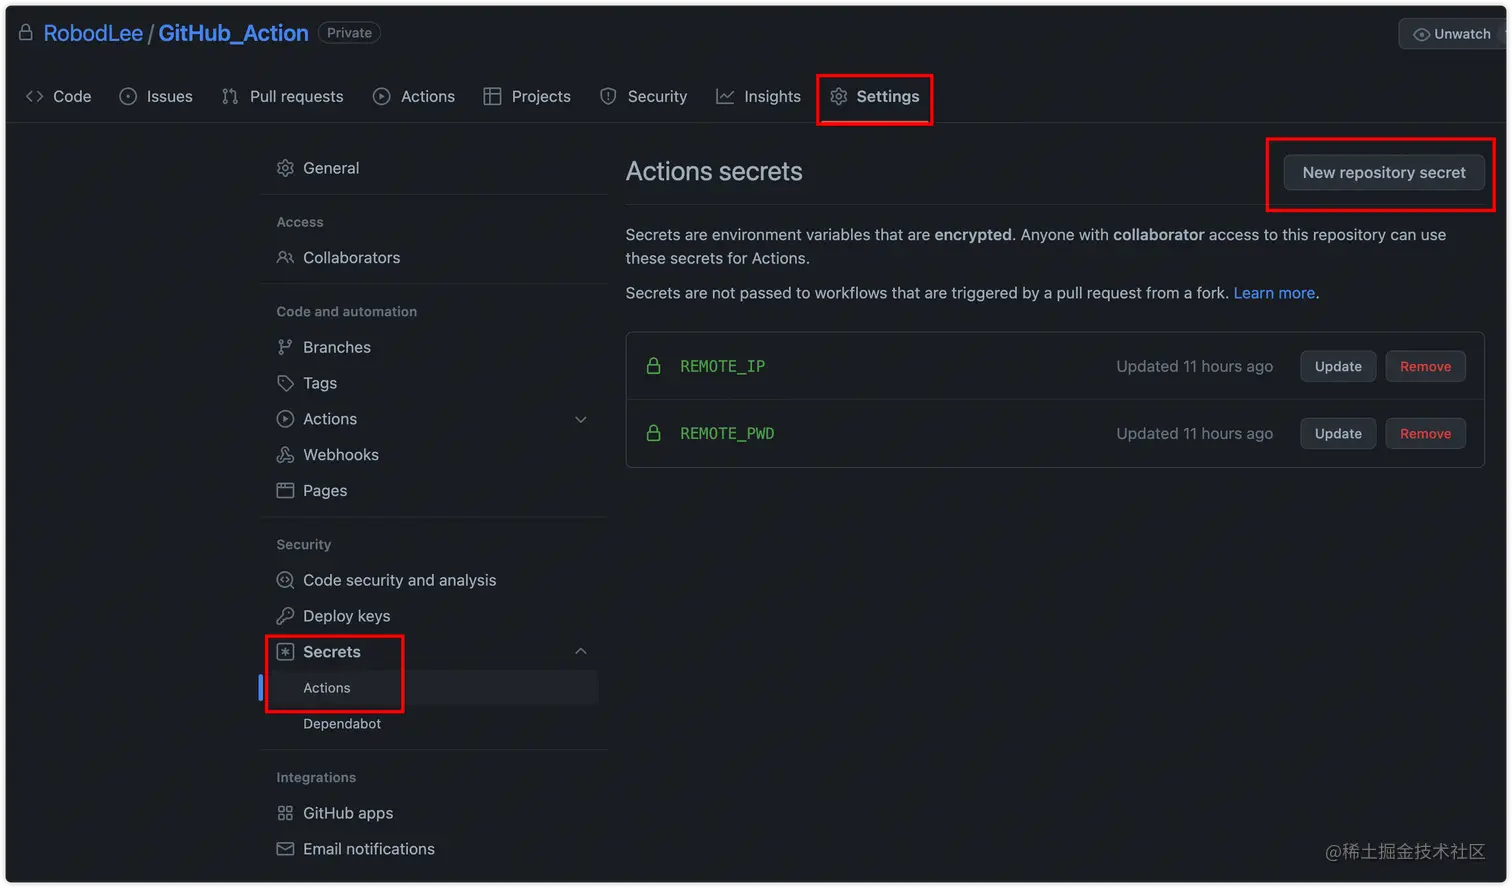
Task: Go to the Pull requests tab
Action: tap(282, 96)
